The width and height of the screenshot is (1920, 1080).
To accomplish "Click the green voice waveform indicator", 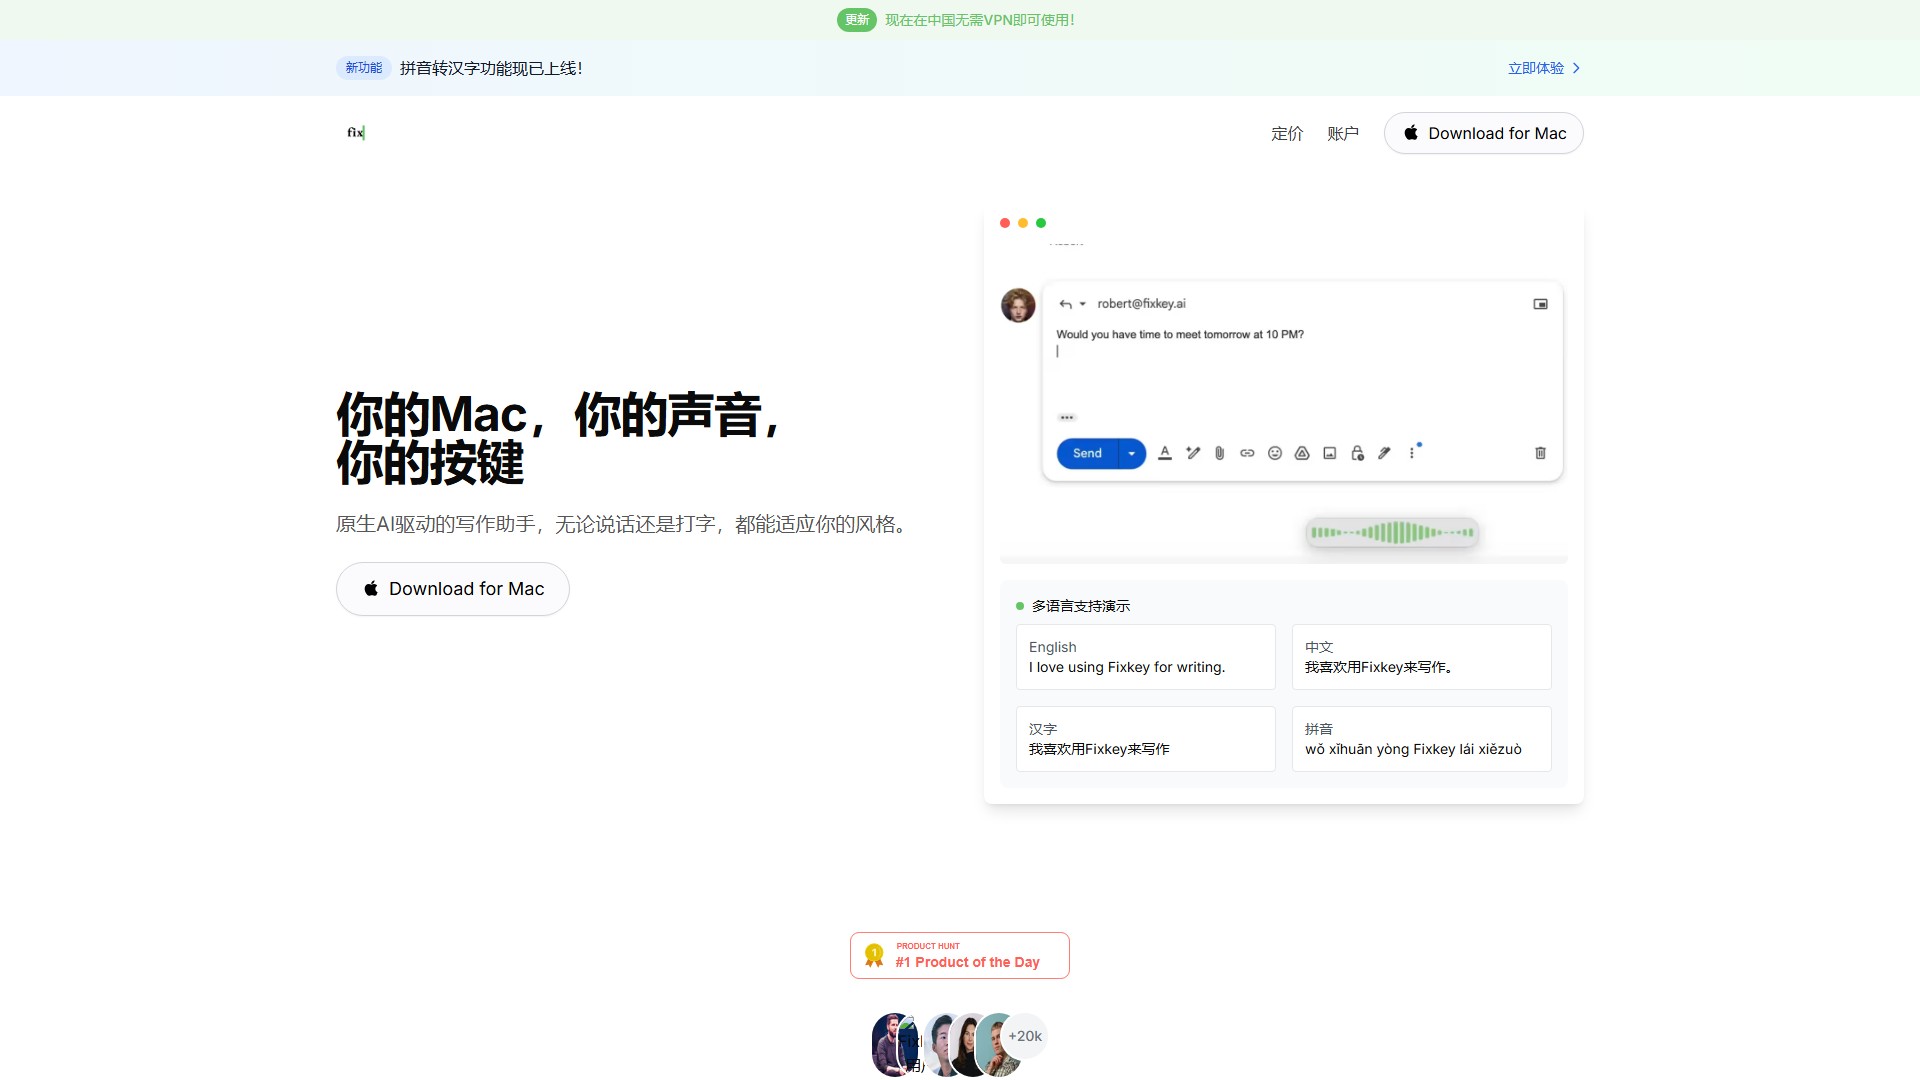I will click(x=1392, y=533).
